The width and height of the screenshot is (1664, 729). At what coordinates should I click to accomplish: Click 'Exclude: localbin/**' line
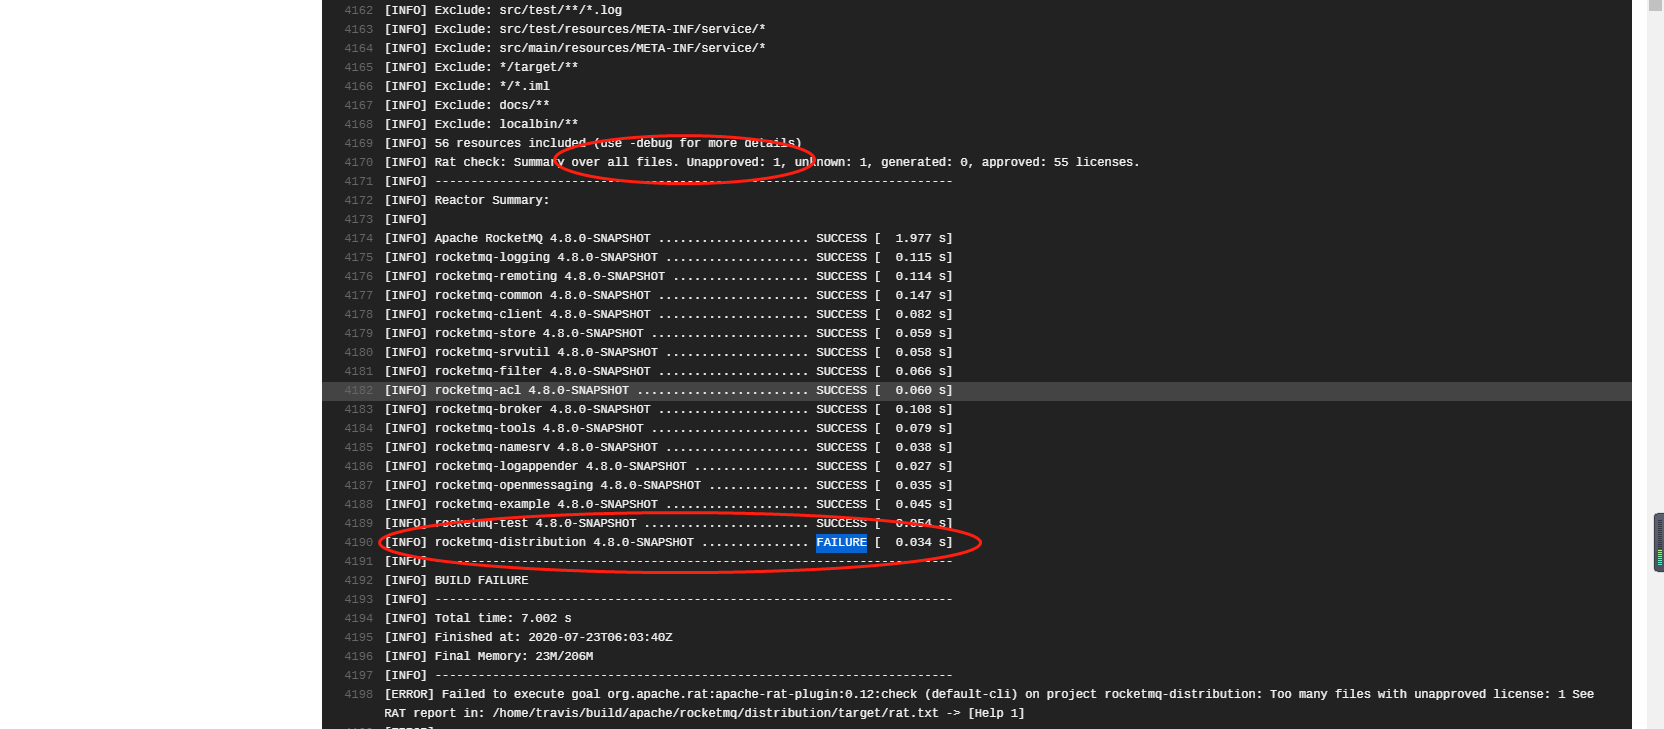click(481, 124)
